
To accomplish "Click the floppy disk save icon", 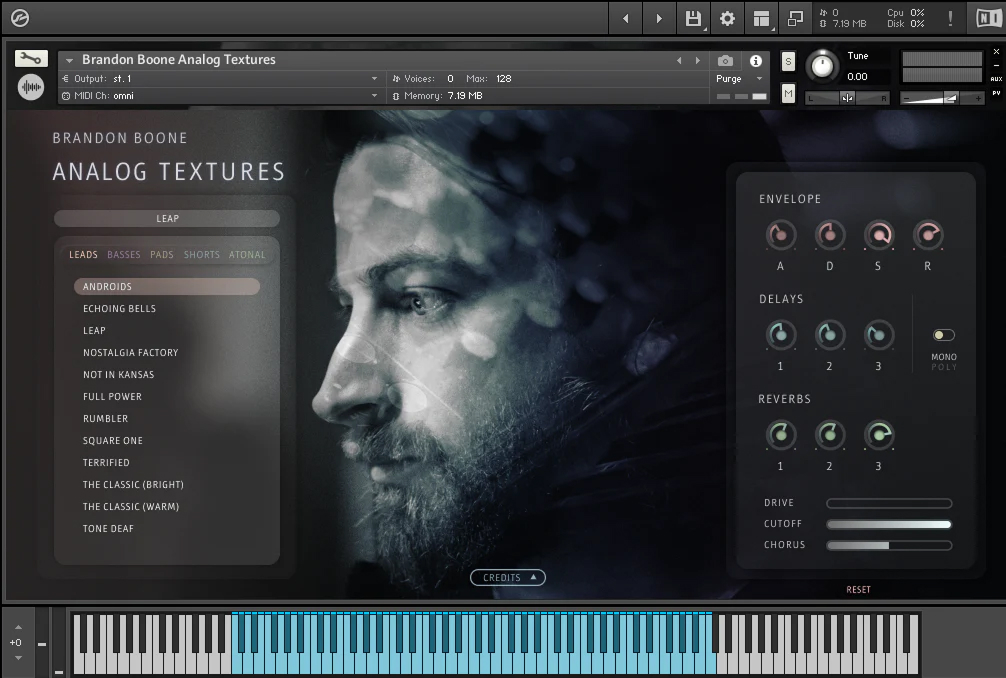I will 693,19.
